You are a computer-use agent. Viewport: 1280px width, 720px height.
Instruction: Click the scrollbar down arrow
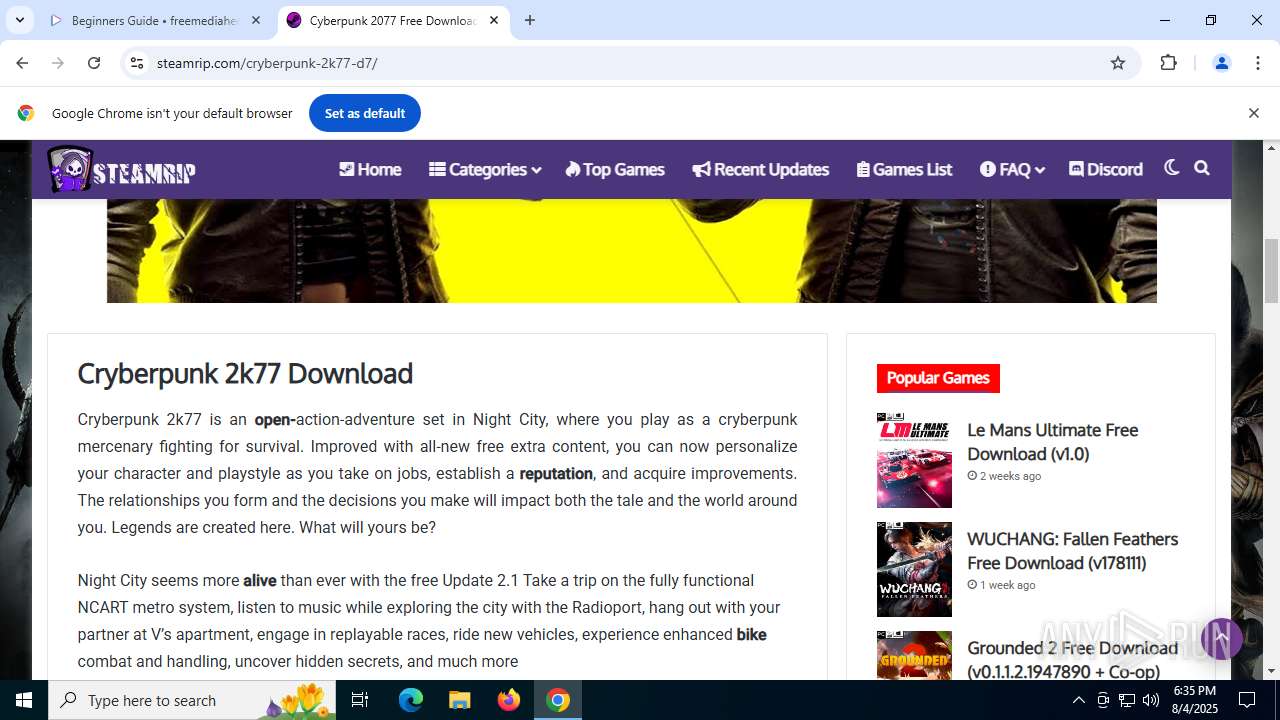coord(1271,671)
